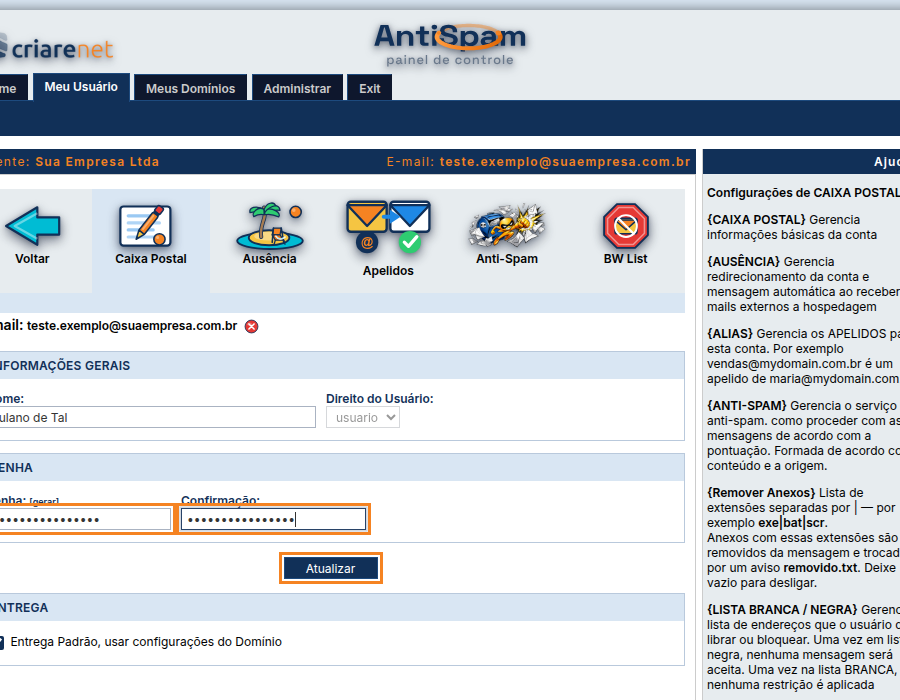The height and width of the screenshot is (700, 900).
Task: Expand the Direito do Usuário dropdown
Action: coord(363,418)
